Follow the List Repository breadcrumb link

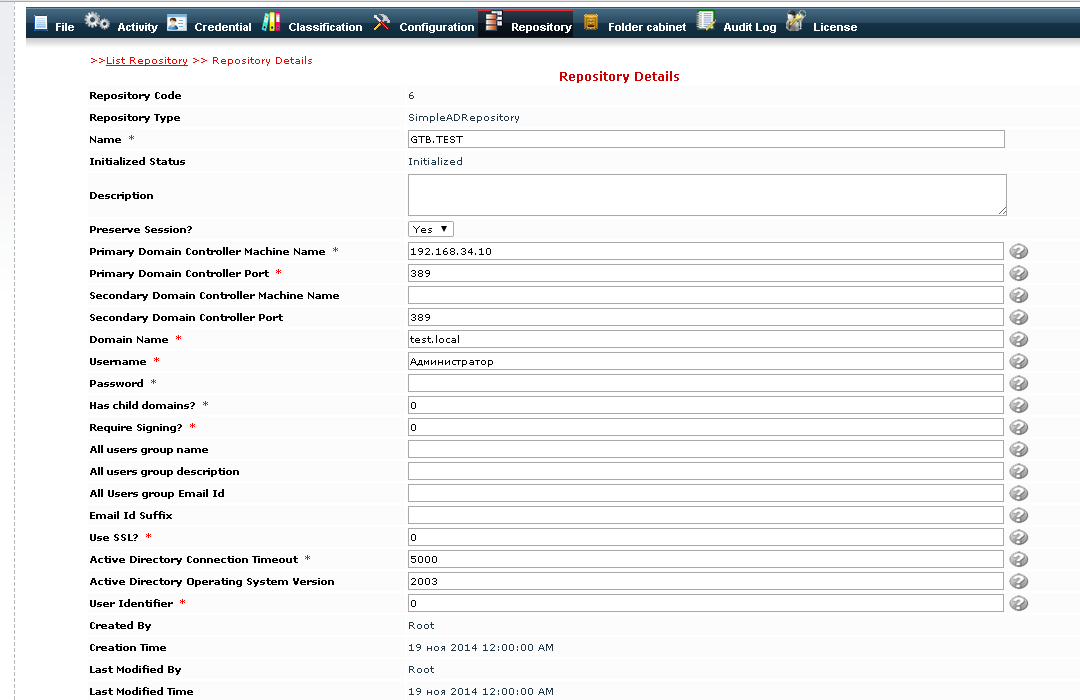click(147, 61)
